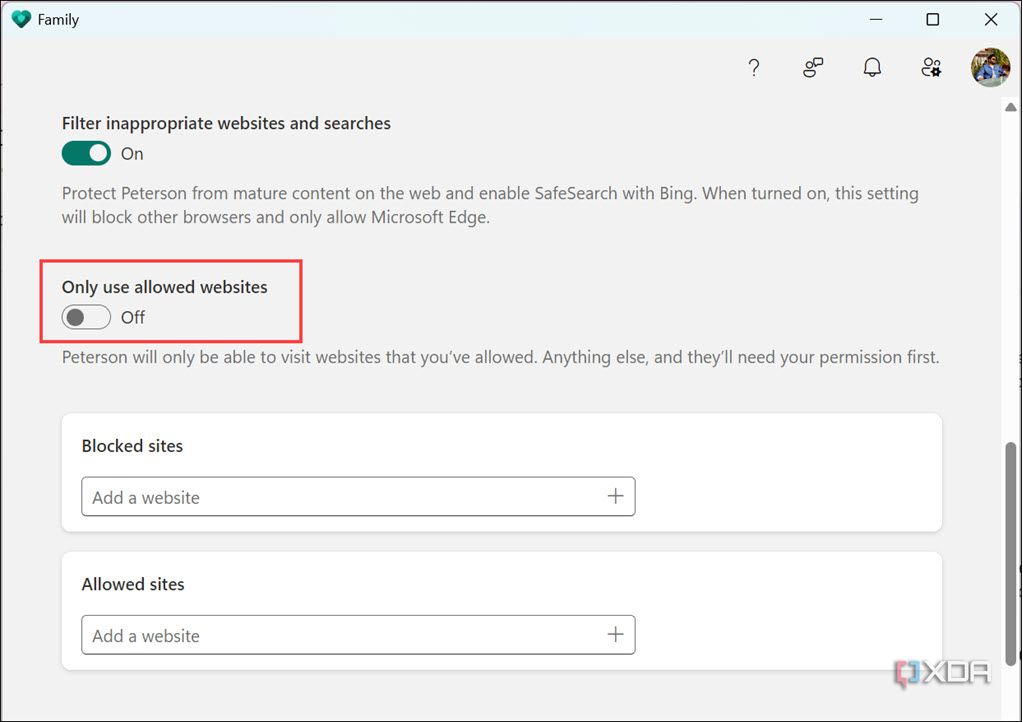
Task: Click the plus icon in Allowed sites
Action: (x=615, y=635)
